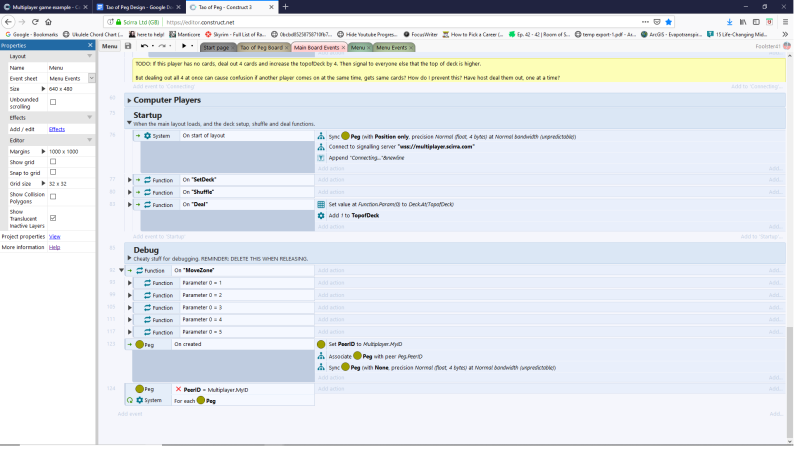Expand the Parameter 0 = 3 sub-event
800x452 pixels.
(x=130, y=308)
